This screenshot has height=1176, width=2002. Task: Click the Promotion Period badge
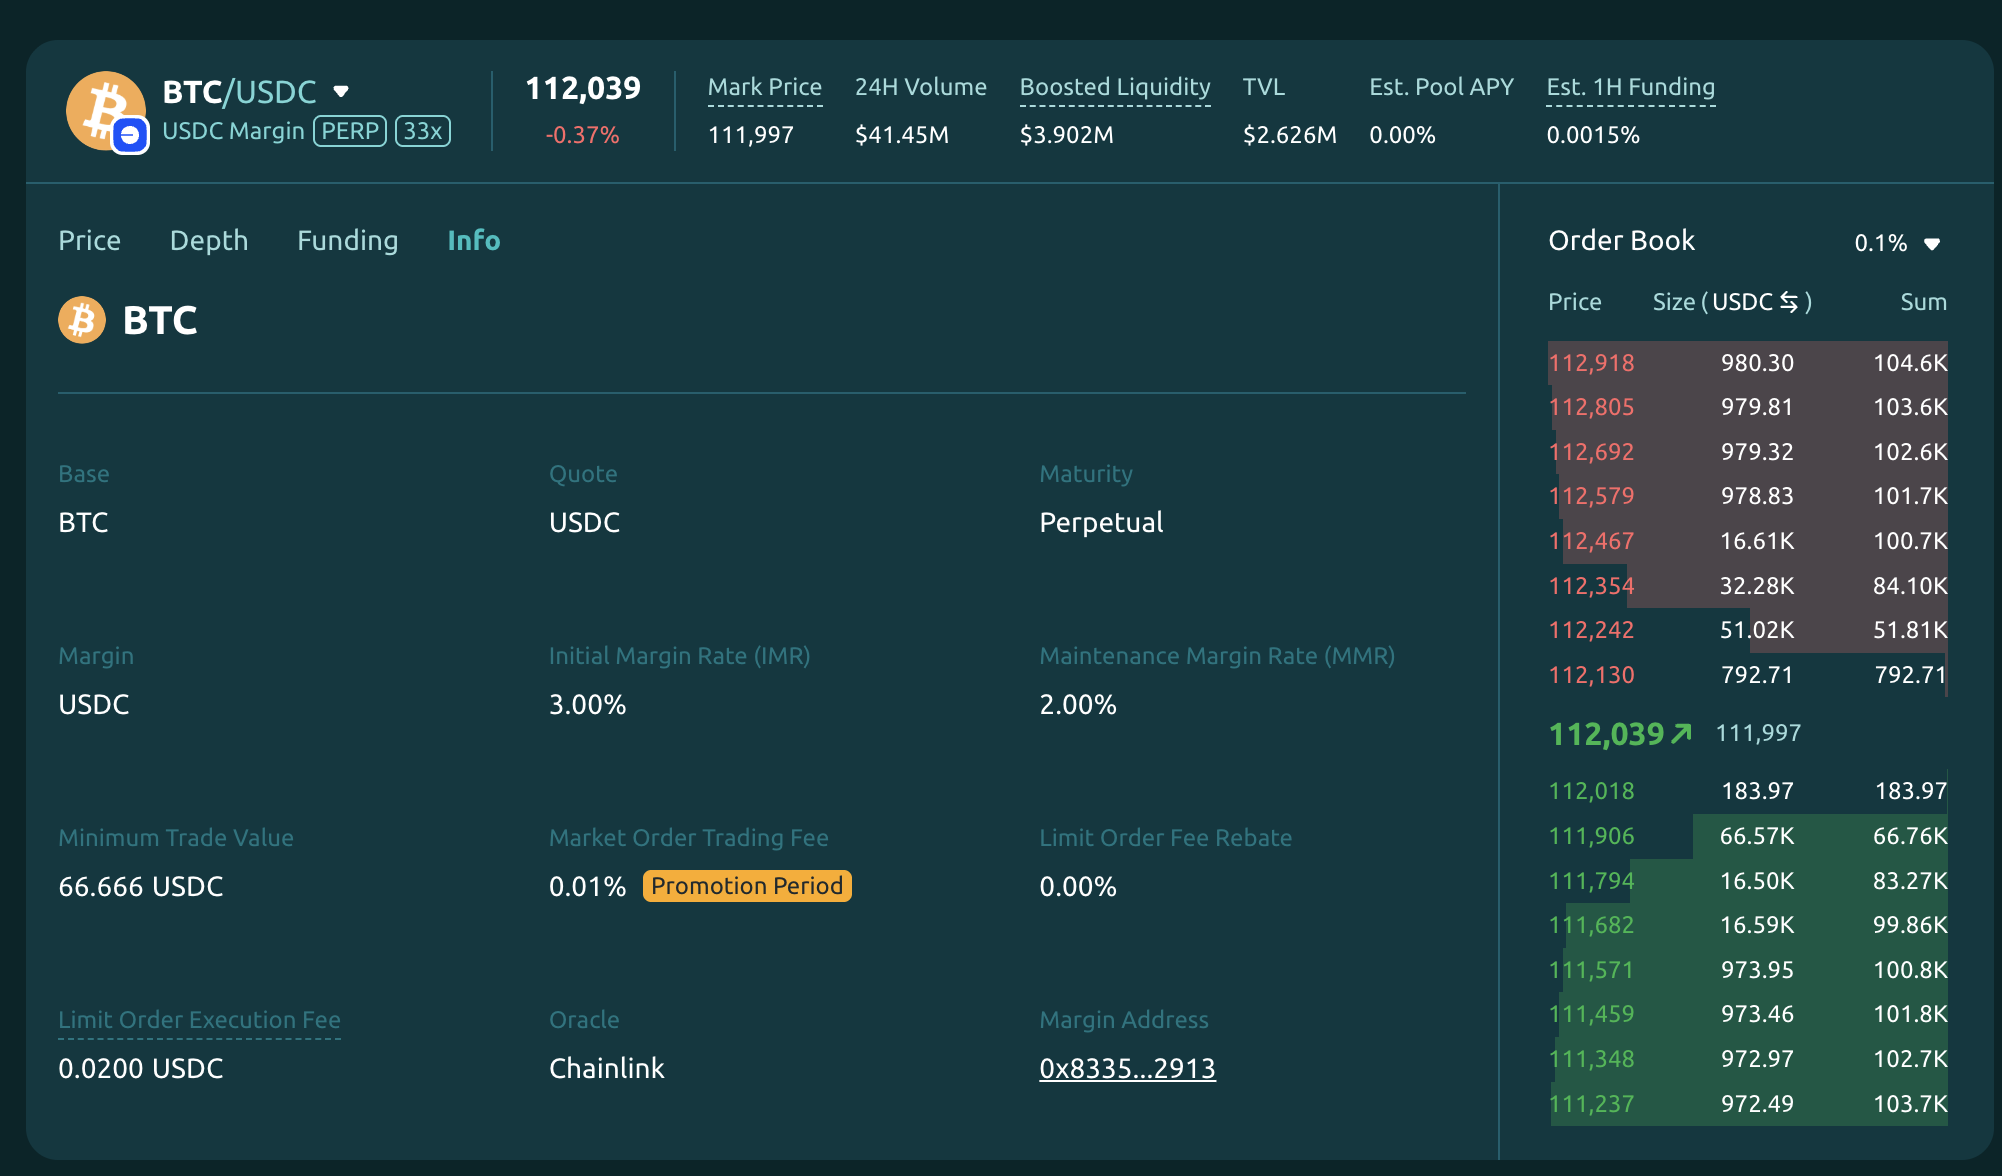point(746,886)
